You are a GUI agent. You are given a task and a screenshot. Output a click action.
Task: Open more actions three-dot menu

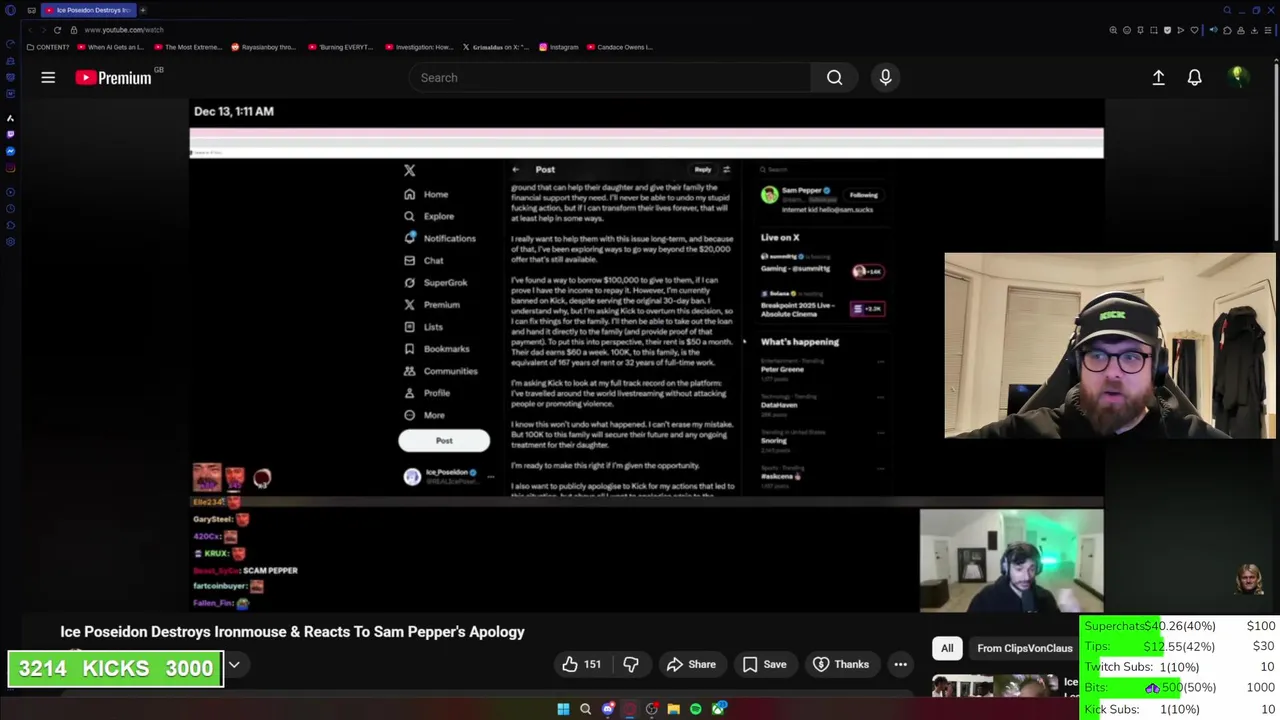900,664
